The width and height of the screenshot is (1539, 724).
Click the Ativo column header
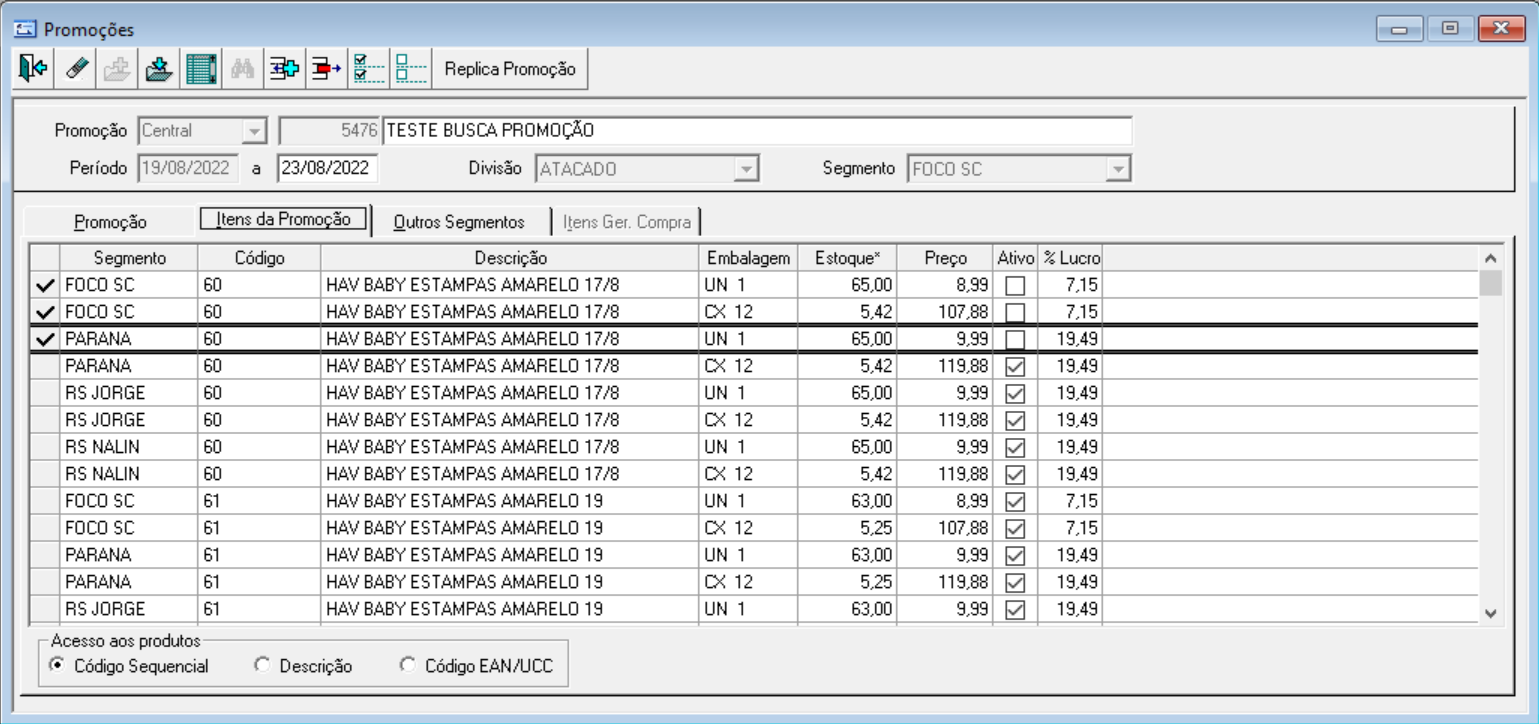click(1016, 258)
